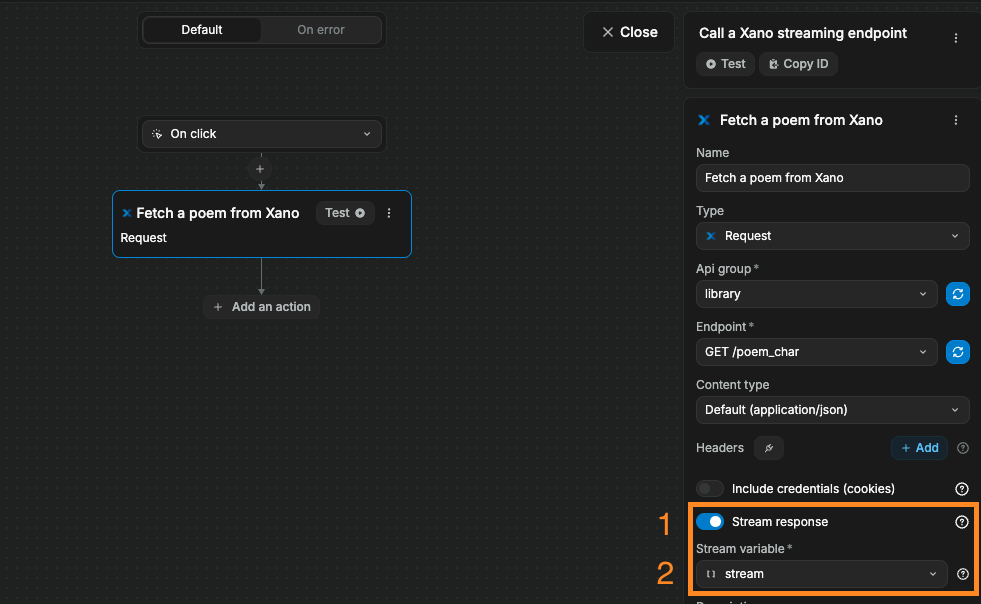Click the plus connector above the action node
This screenshot has height=604, width=981.
pos(260,169)
